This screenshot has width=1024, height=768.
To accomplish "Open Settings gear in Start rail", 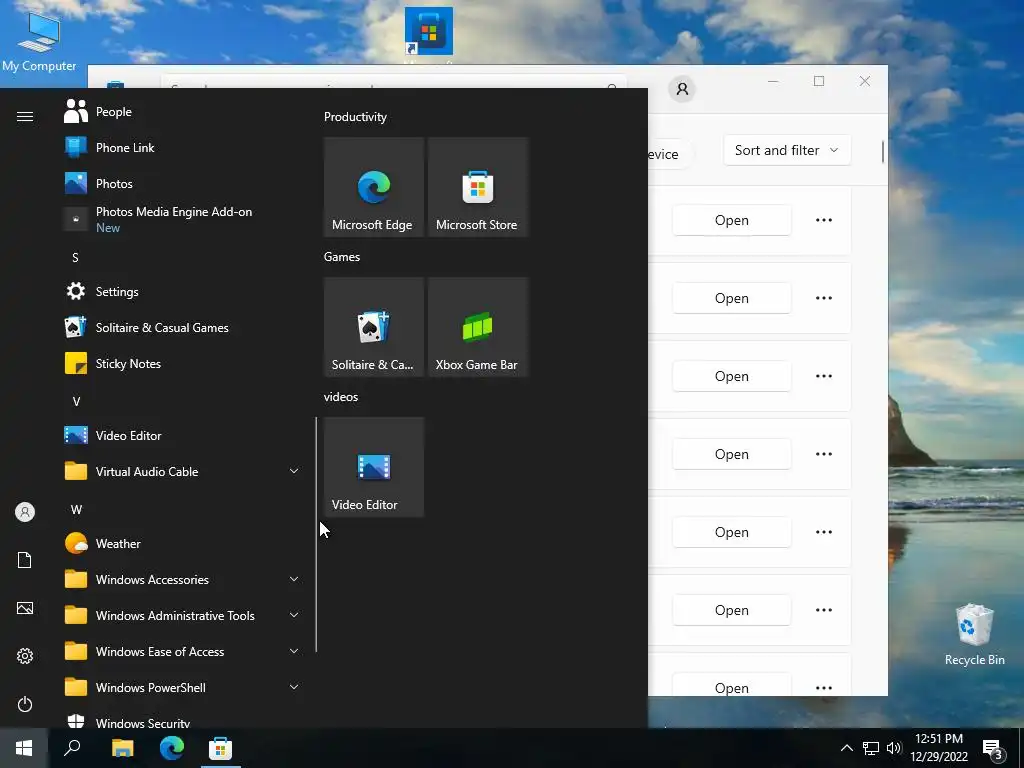I will pyautogui.click(x=25, y=656).
